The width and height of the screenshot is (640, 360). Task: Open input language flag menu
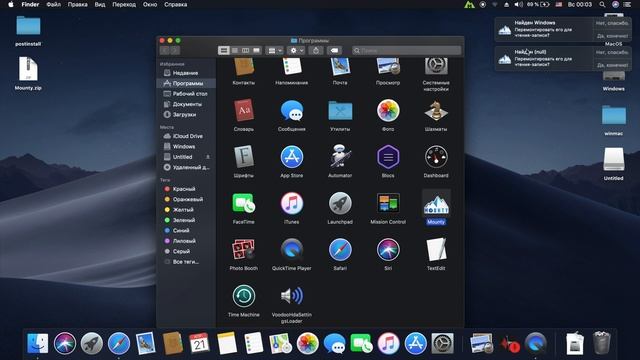(559, 4)
